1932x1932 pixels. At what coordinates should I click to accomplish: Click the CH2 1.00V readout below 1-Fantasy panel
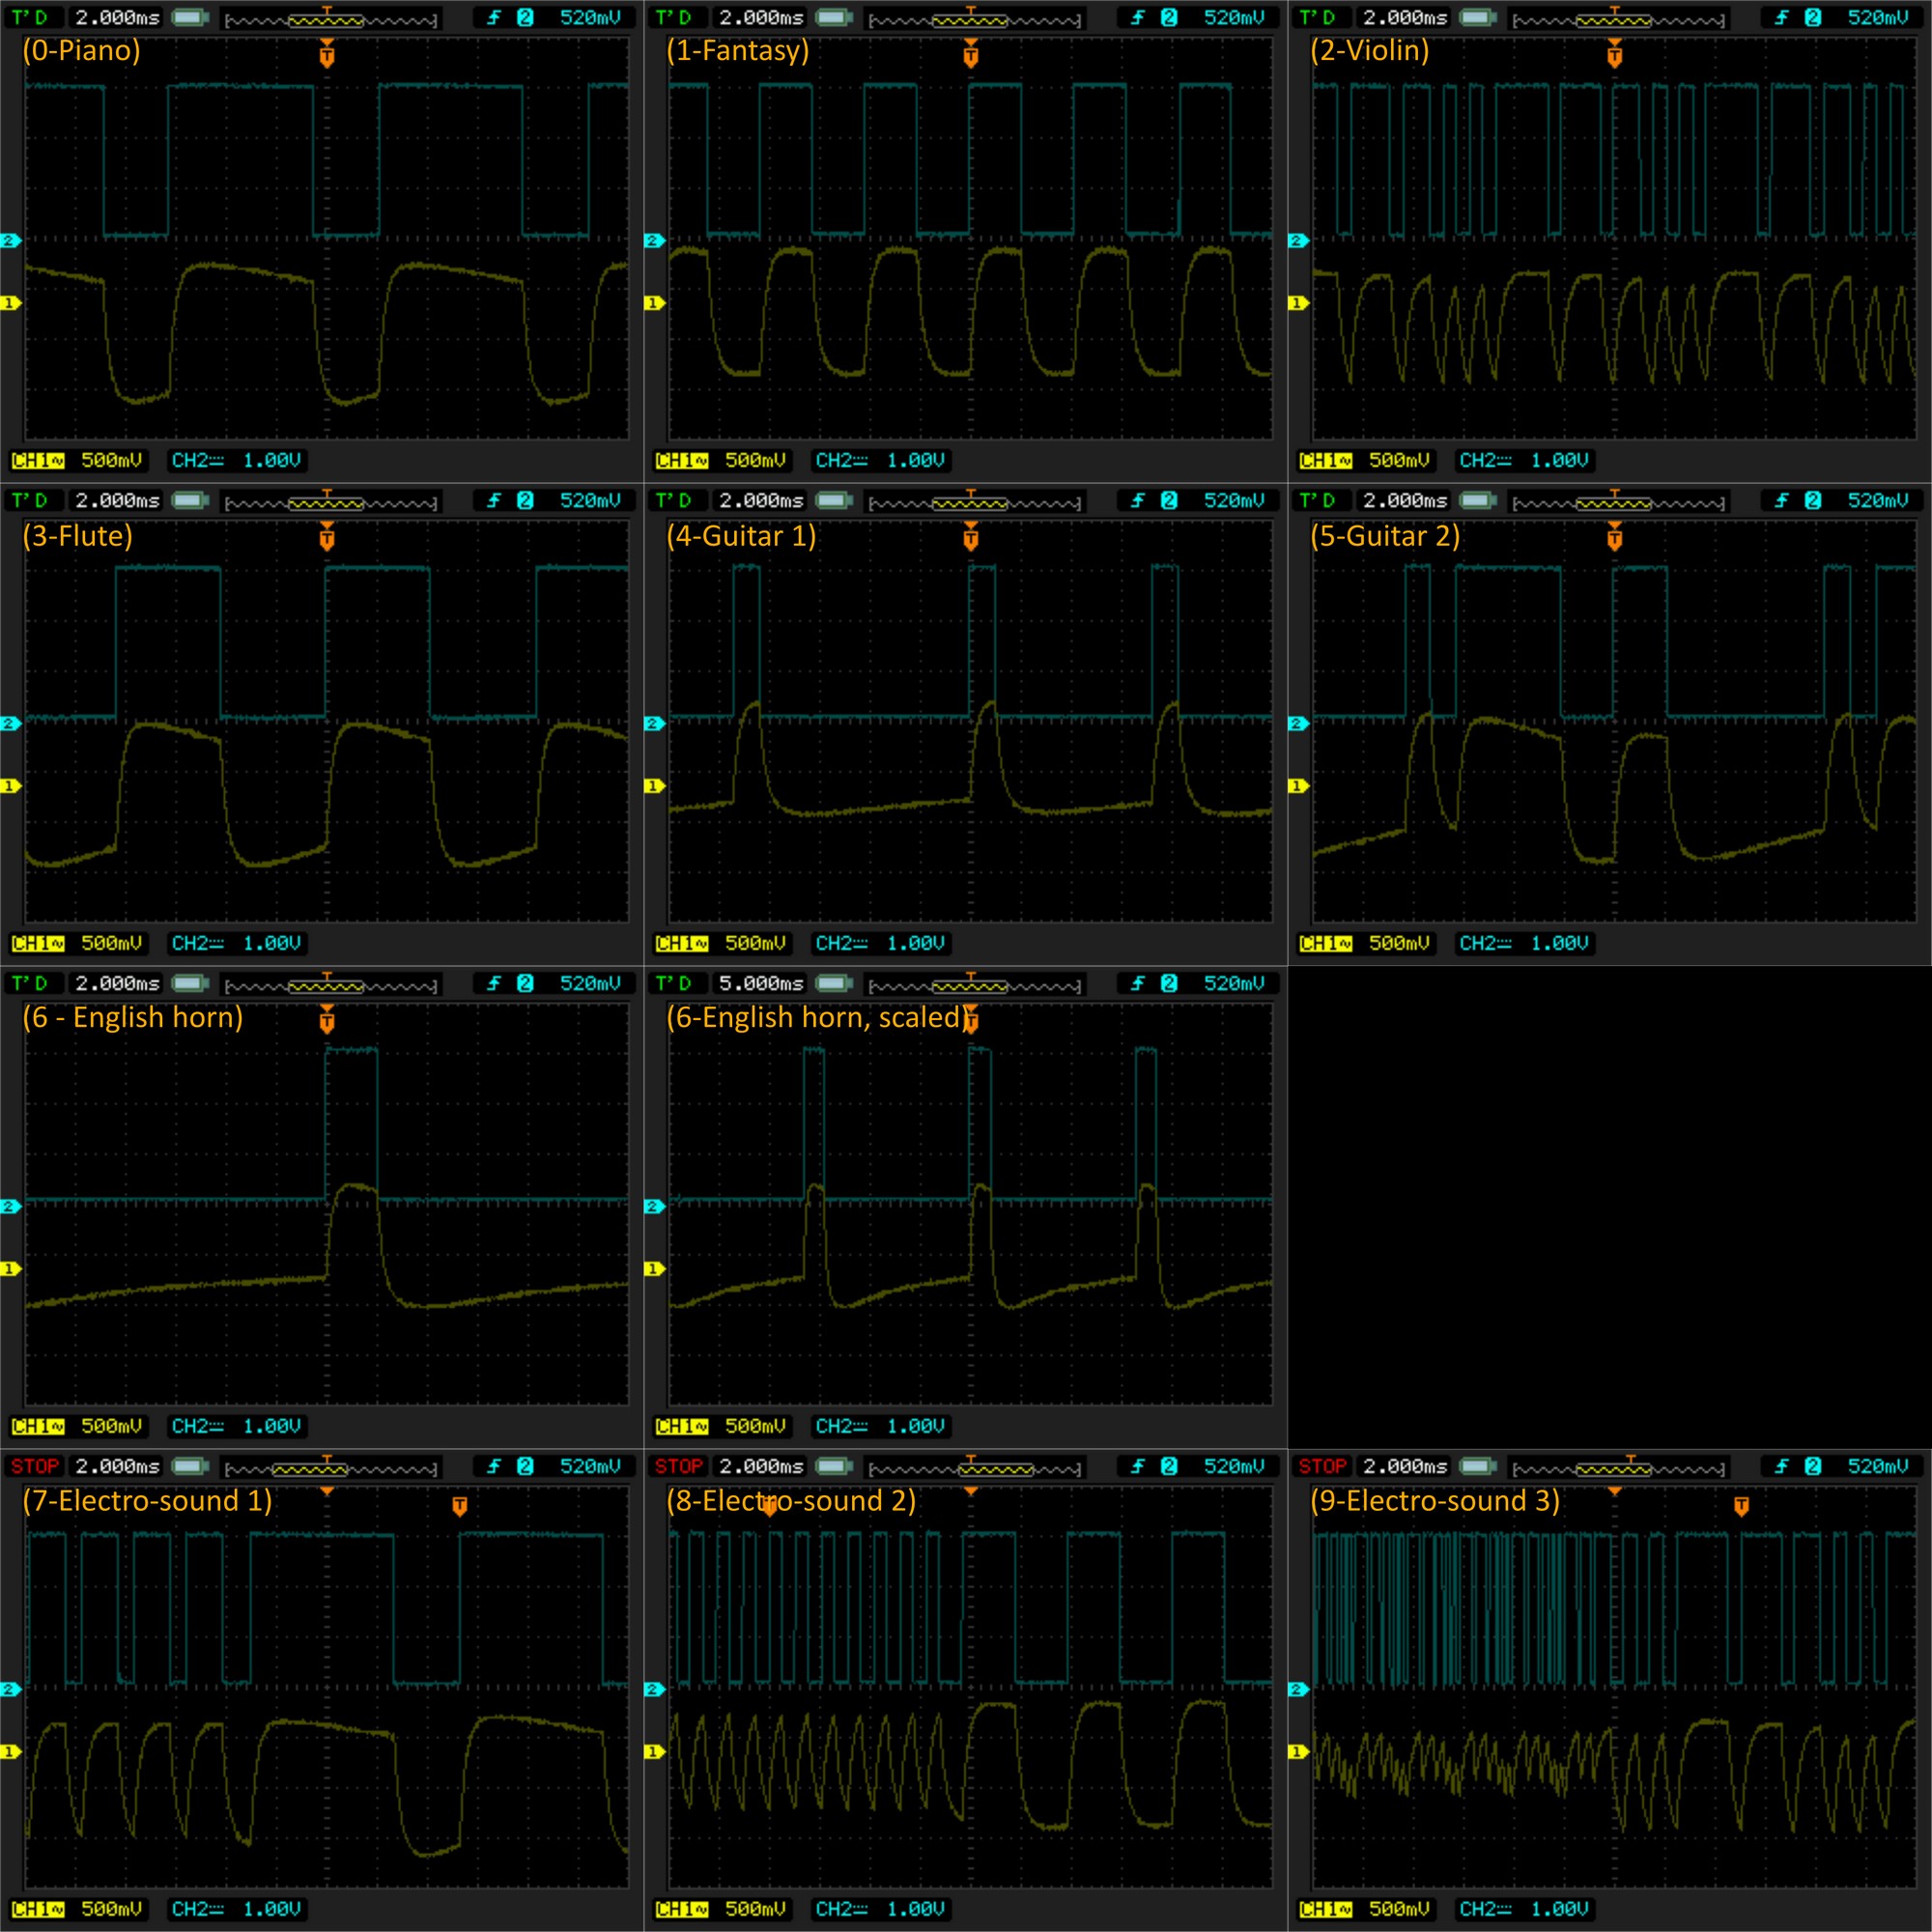click(x=879, y=460)
